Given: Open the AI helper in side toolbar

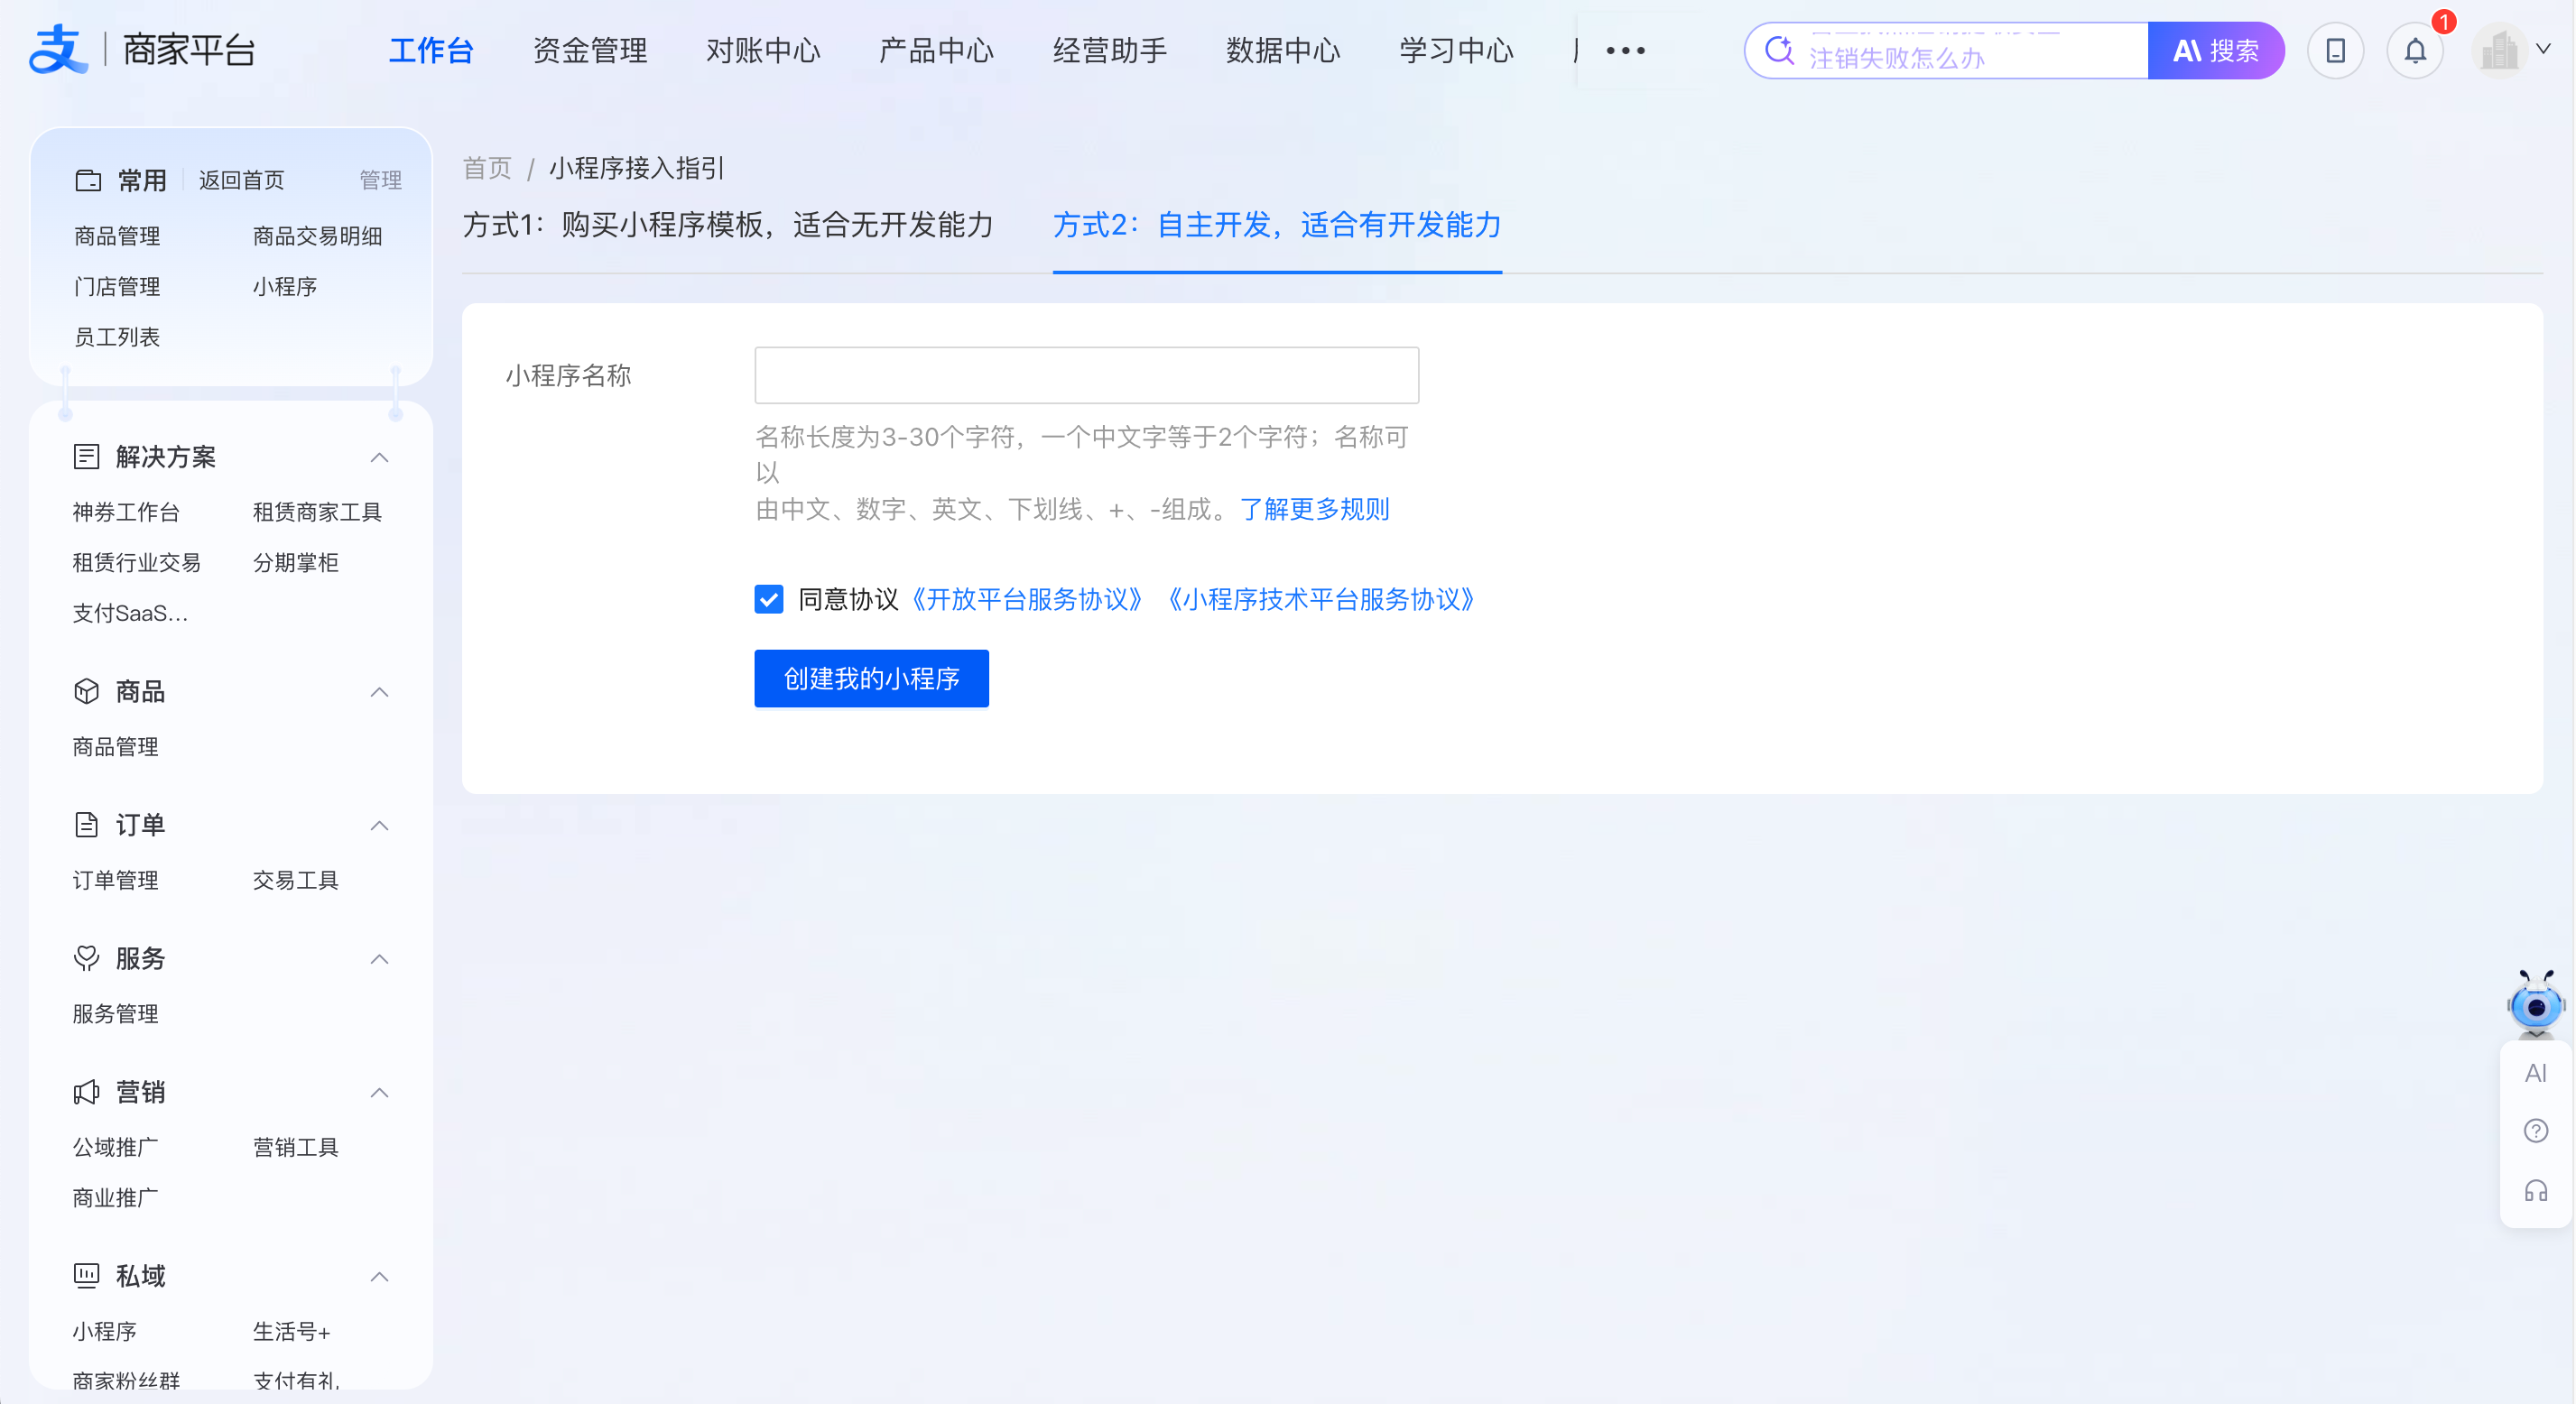Looking at the screenshot, I should 2535,1073.
